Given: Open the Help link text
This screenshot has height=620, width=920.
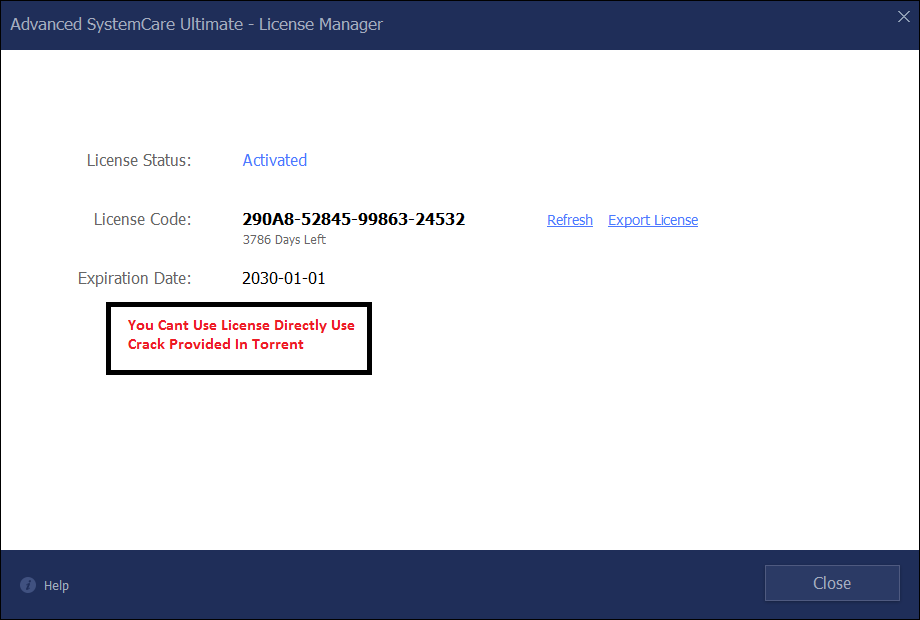Looking at the screenshot, I should coord(56,585).
